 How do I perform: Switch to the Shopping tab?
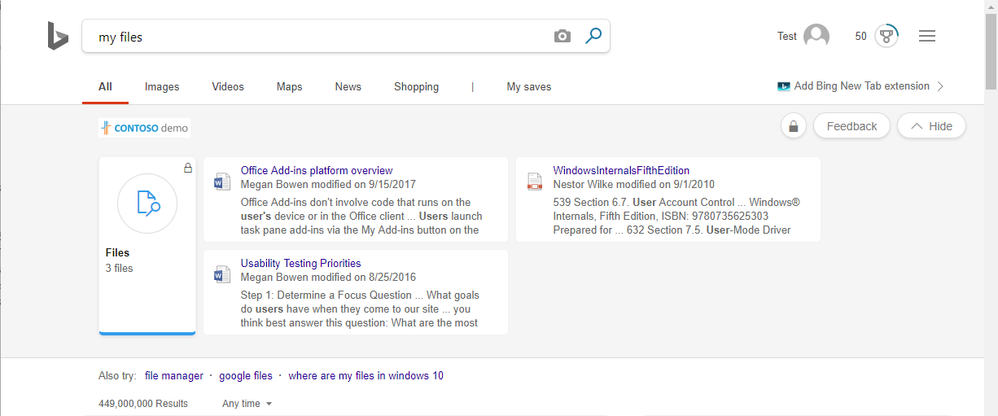click(416, 87)
